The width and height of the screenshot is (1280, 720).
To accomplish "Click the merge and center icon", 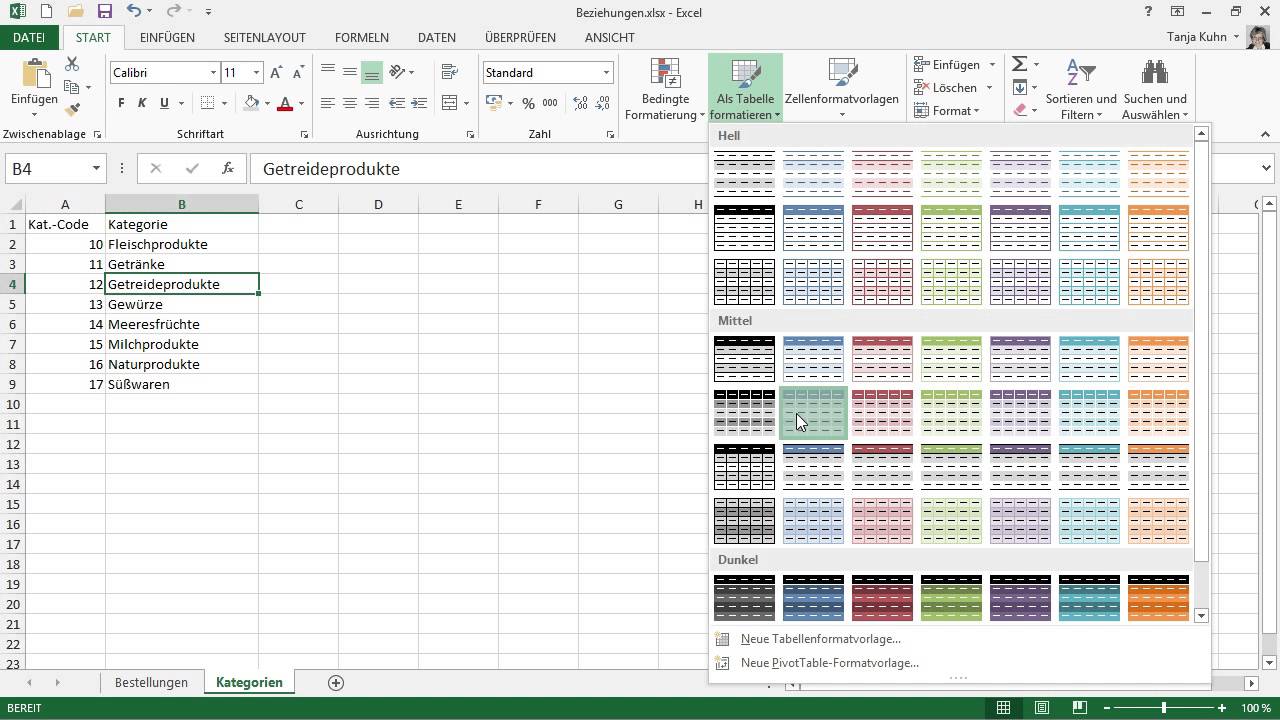I will point(450,103).
